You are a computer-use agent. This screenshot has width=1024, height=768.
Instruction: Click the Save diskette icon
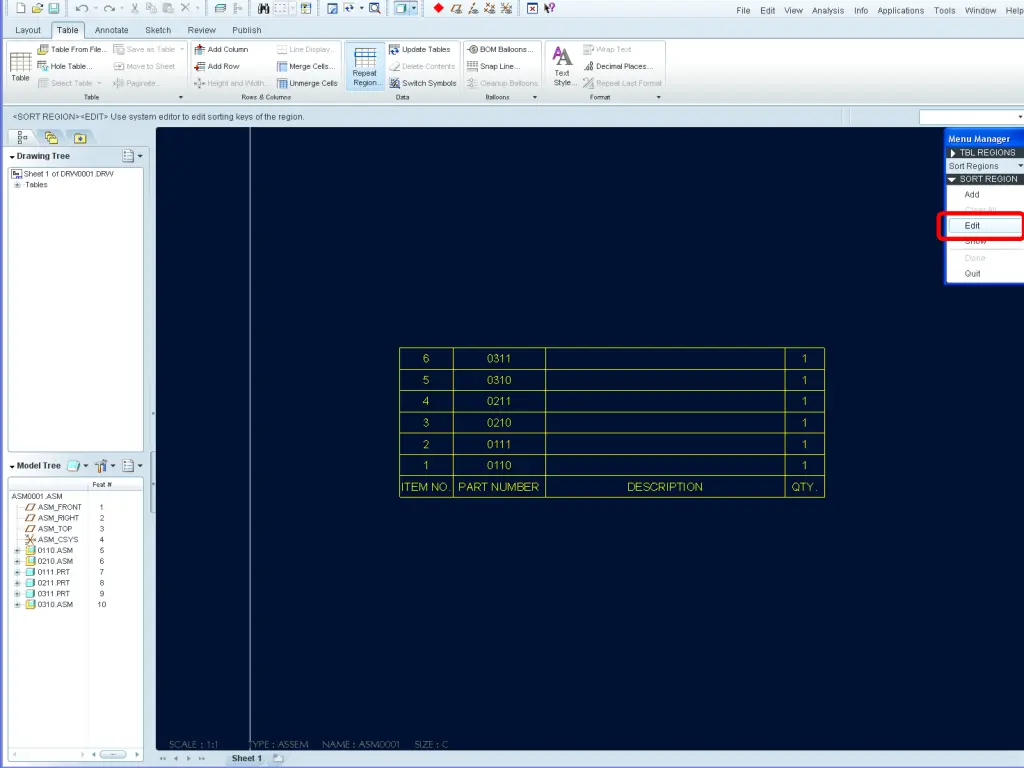(x=54, y=8)
